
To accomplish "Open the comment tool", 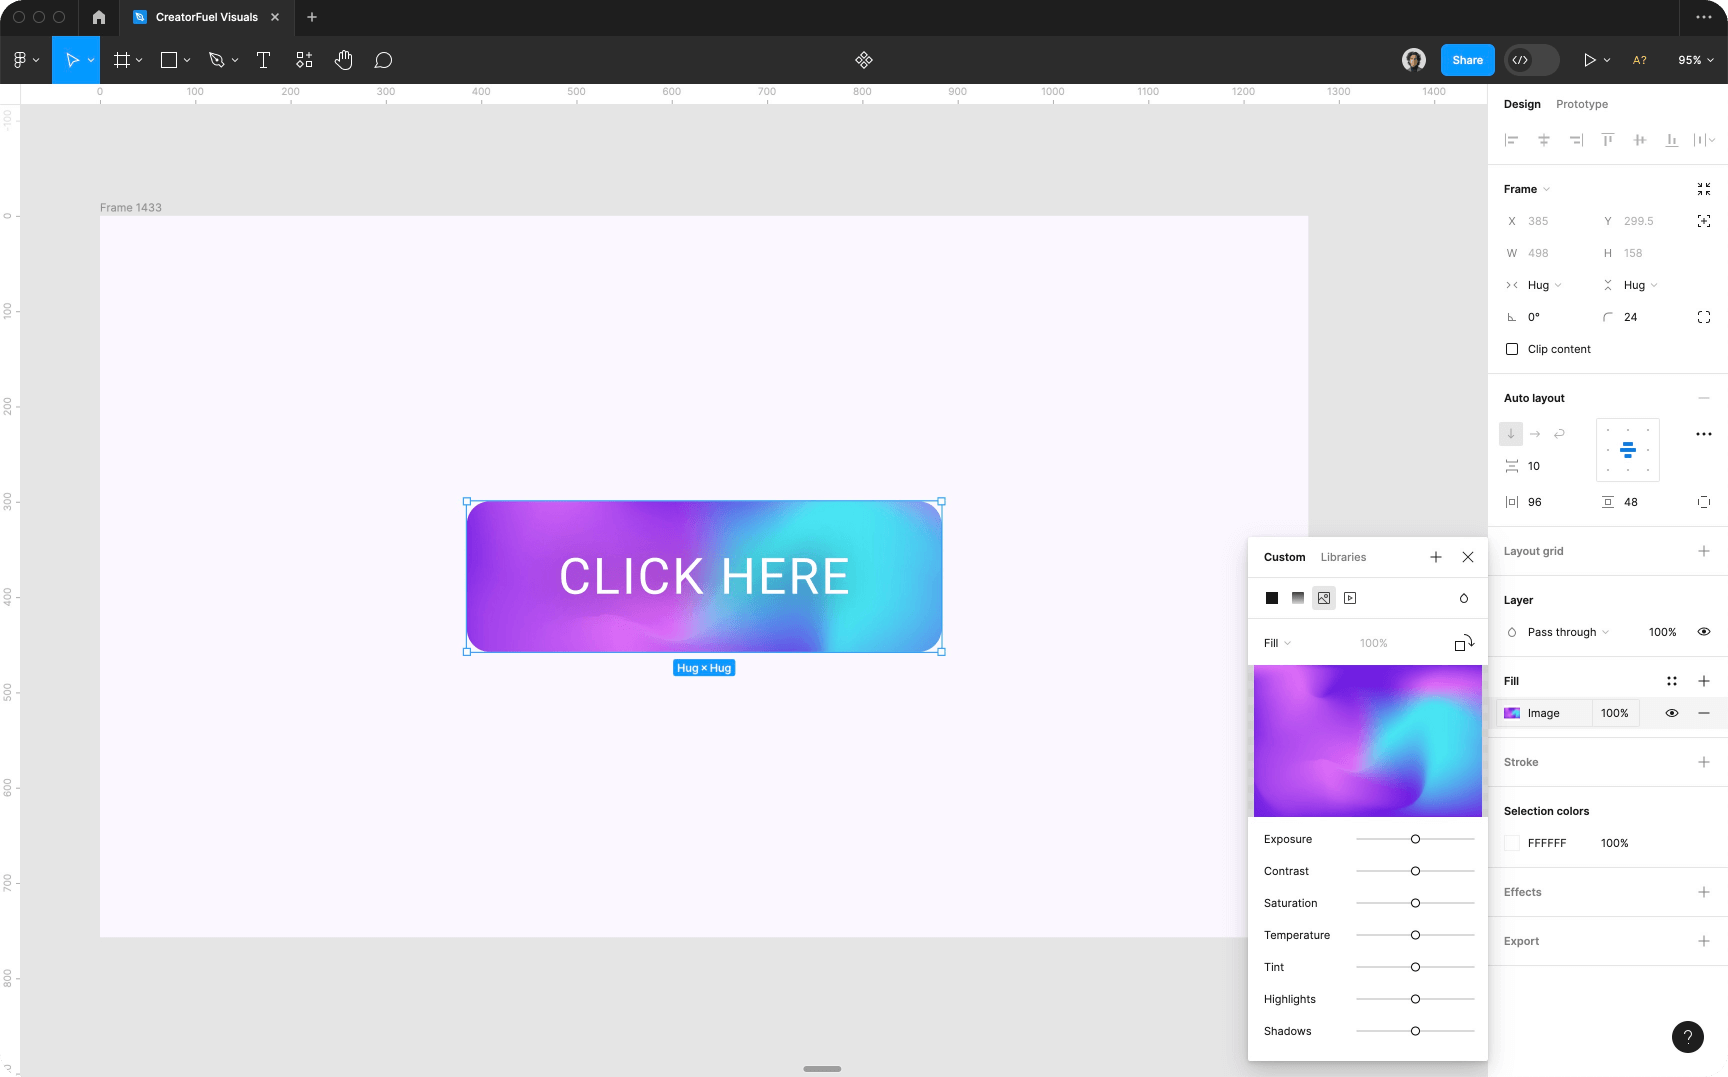I will (383, 60).
